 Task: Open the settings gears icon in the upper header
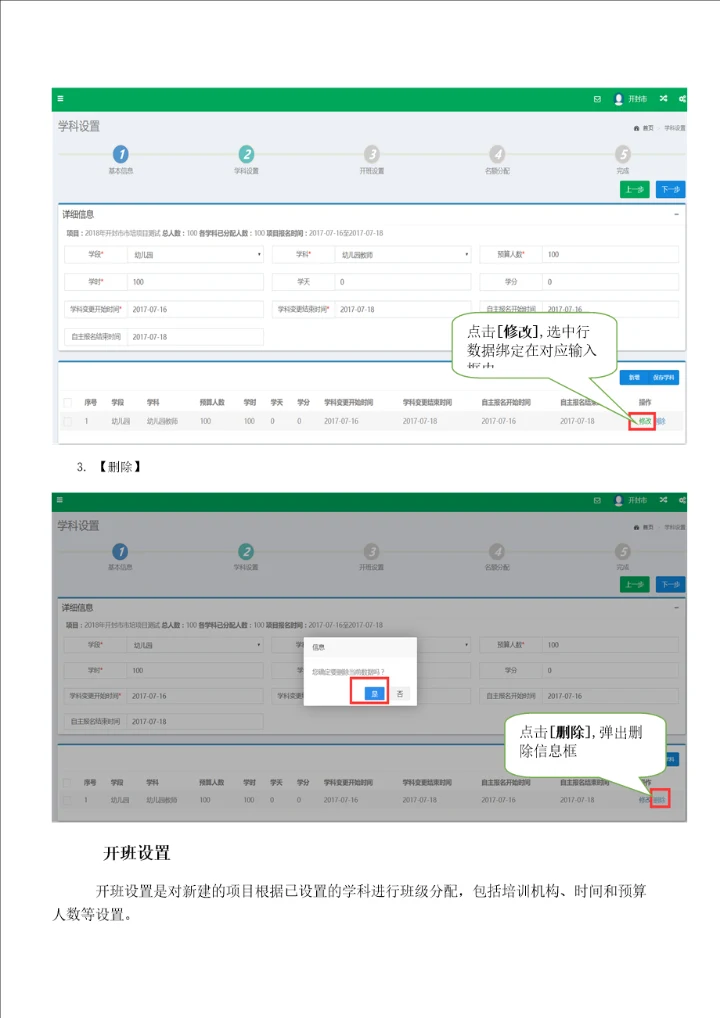click(682, 99)
